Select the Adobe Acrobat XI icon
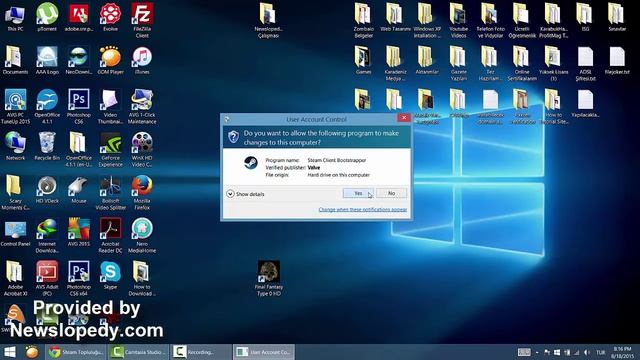Viewport: 640px width, 360px height. pyautogui.click(x=15, y=279)
